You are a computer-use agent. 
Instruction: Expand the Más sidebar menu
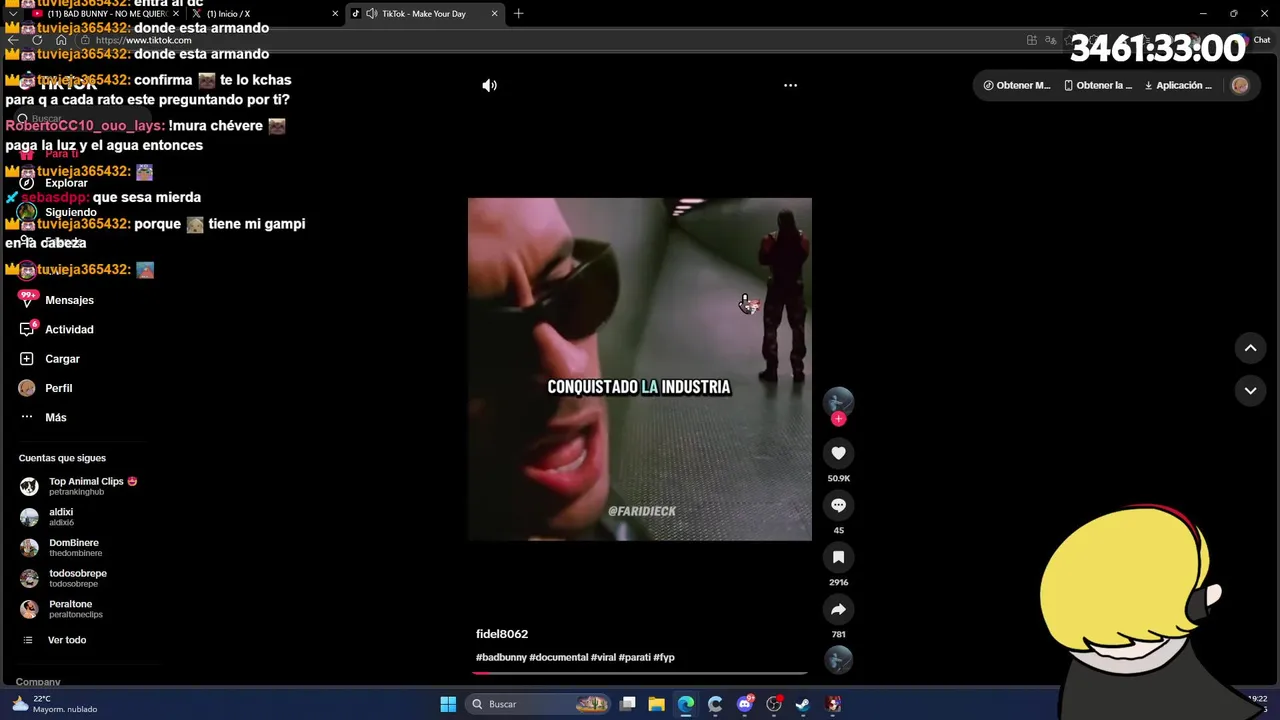click(55, 417)
